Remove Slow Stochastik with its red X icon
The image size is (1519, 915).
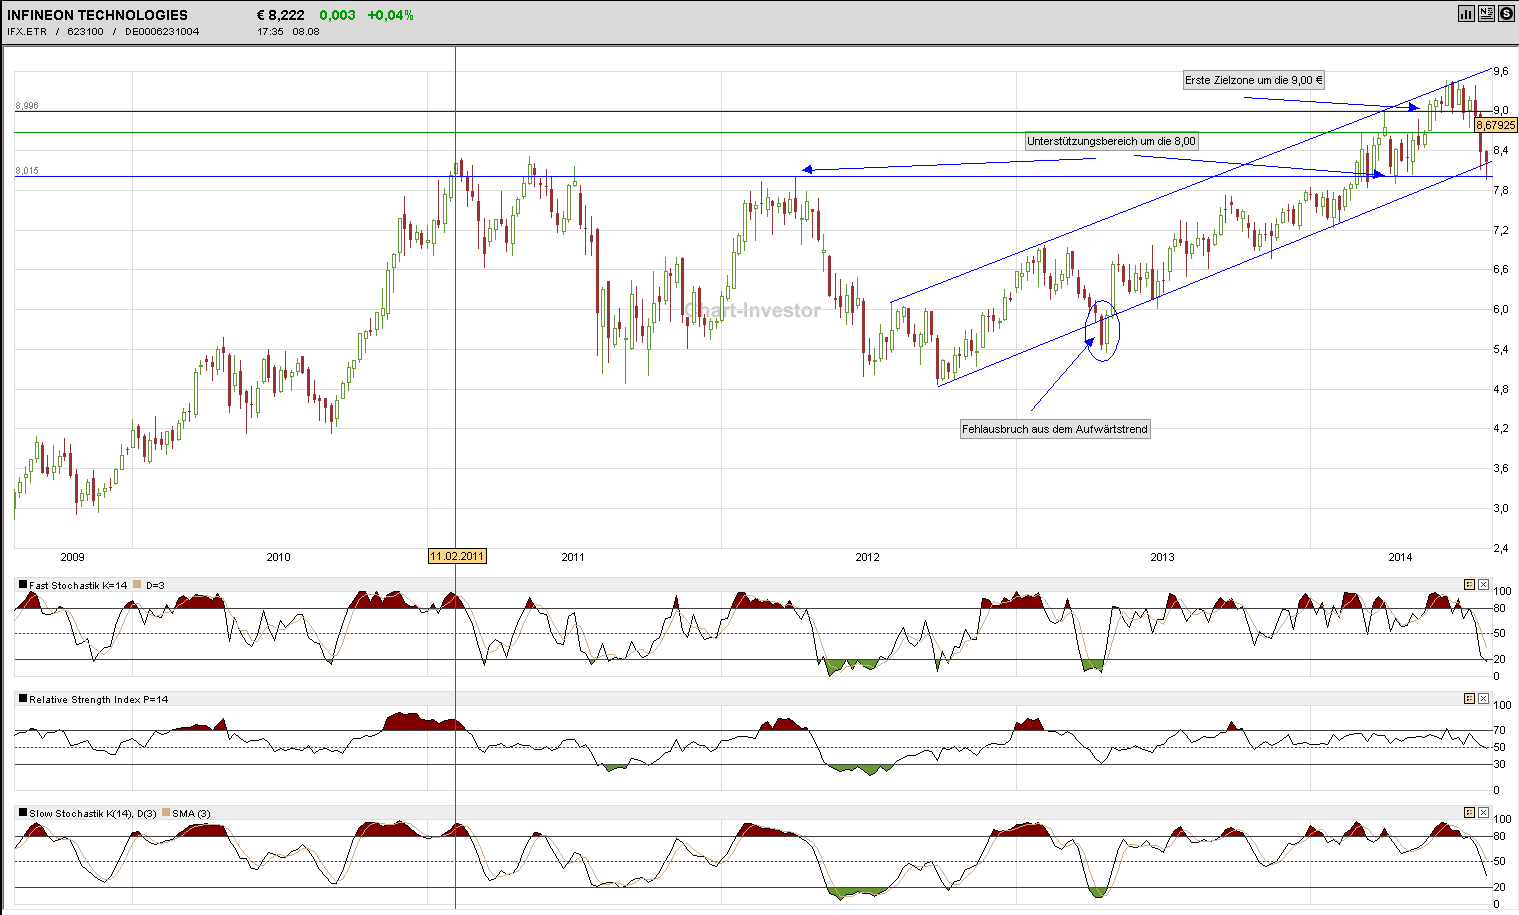coord(1484,813)
